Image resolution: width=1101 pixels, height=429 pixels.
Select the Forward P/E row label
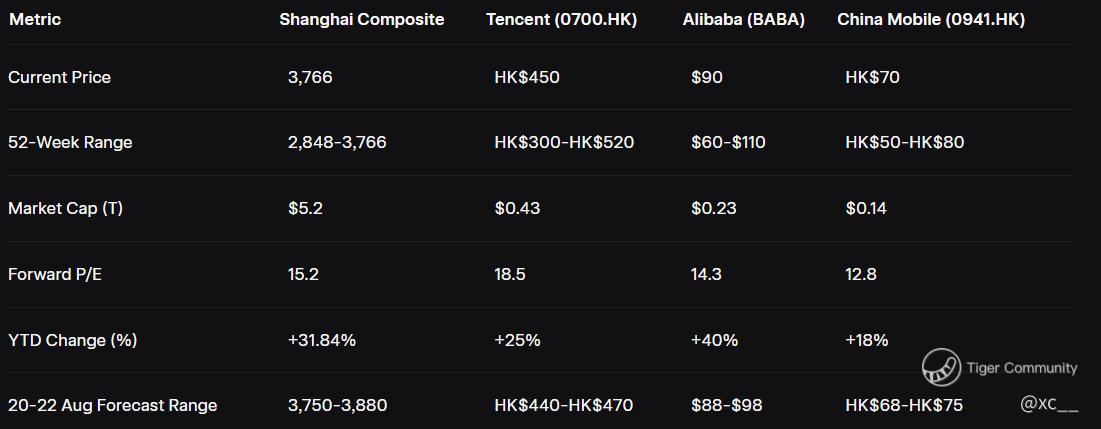(x=55, y=274)
